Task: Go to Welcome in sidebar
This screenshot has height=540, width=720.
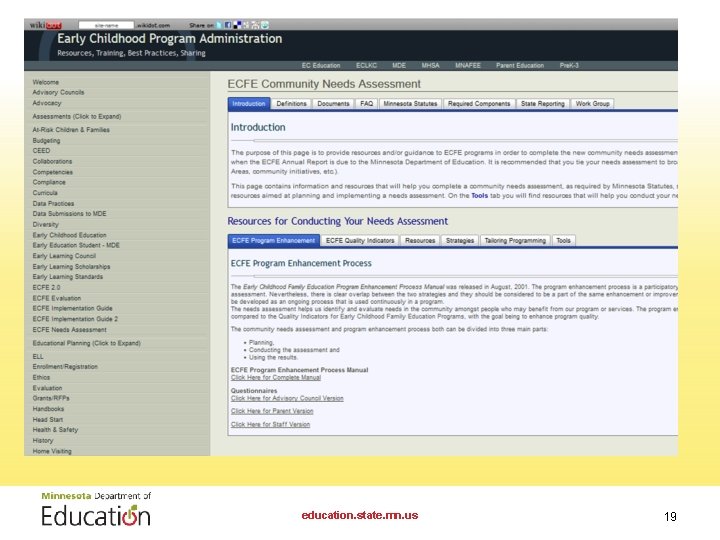Action: point(45,82)
